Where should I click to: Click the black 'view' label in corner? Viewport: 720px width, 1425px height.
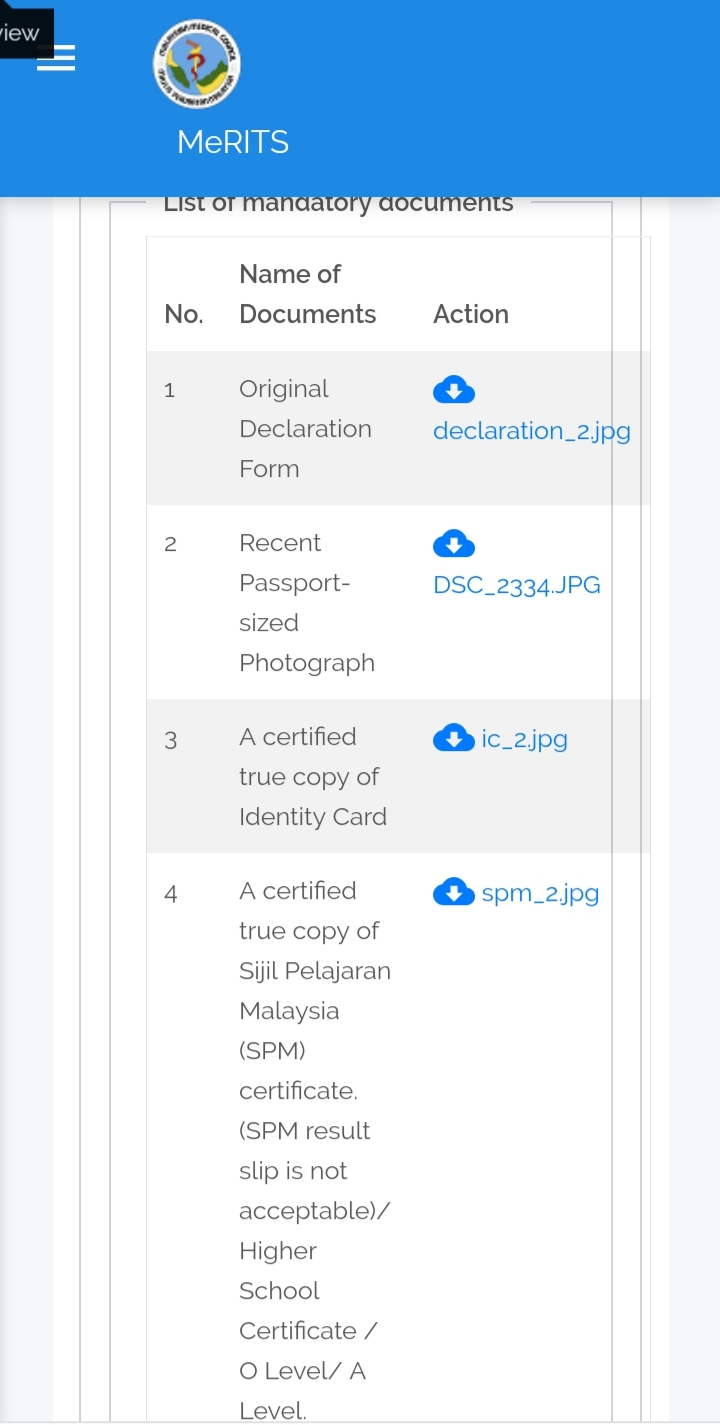coord(21,33)
